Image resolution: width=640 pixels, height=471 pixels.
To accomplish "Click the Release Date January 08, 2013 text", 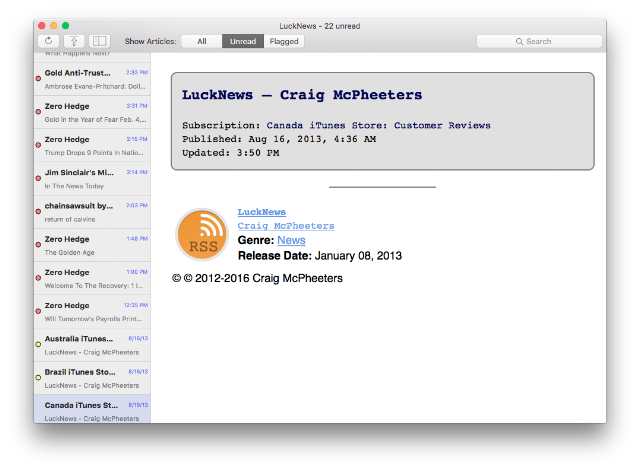I will click(x=320, y=256).
